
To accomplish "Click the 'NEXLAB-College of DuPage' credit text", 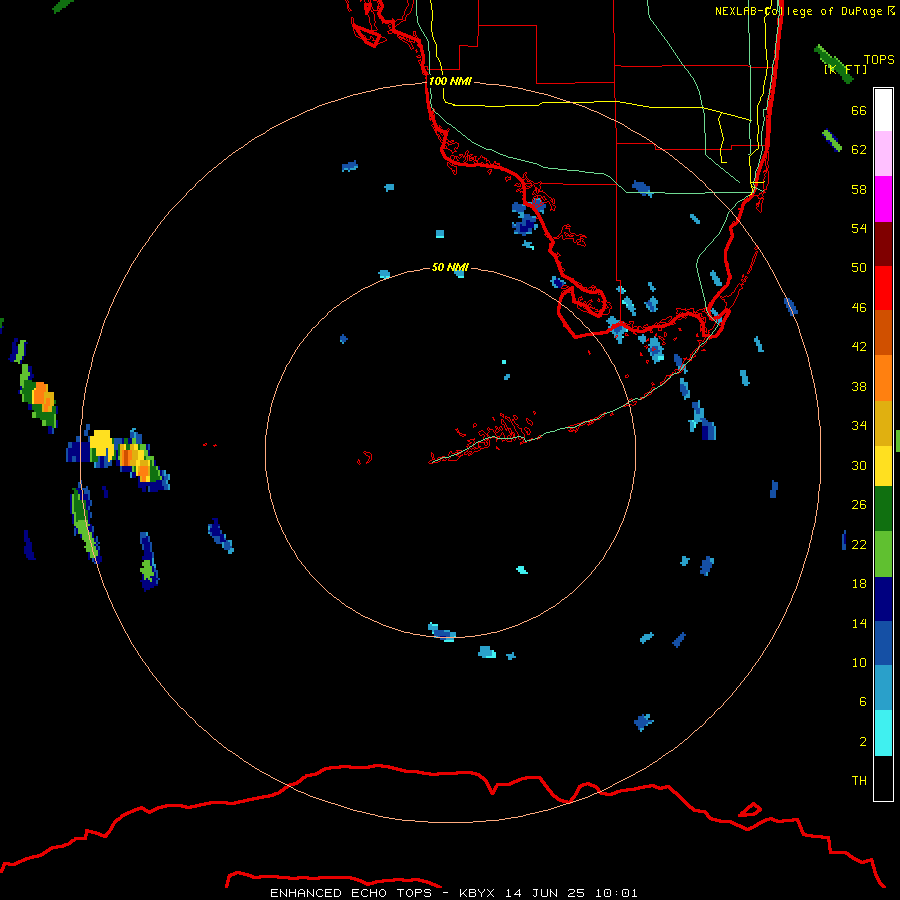I will point(798,11).
